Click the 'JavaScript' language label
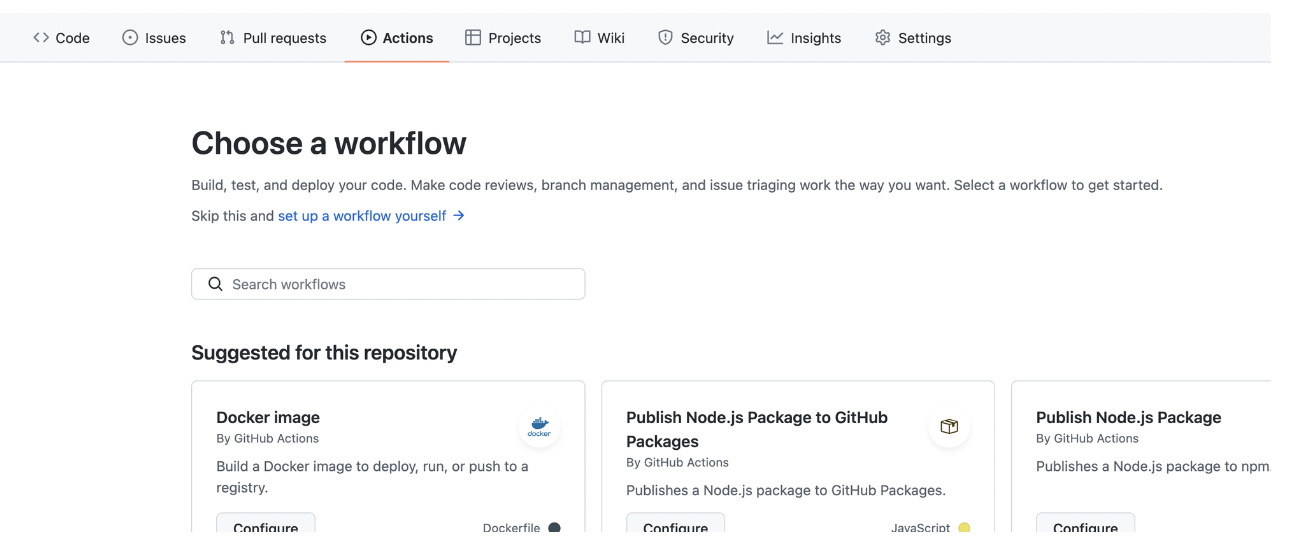 click(920, 527)
